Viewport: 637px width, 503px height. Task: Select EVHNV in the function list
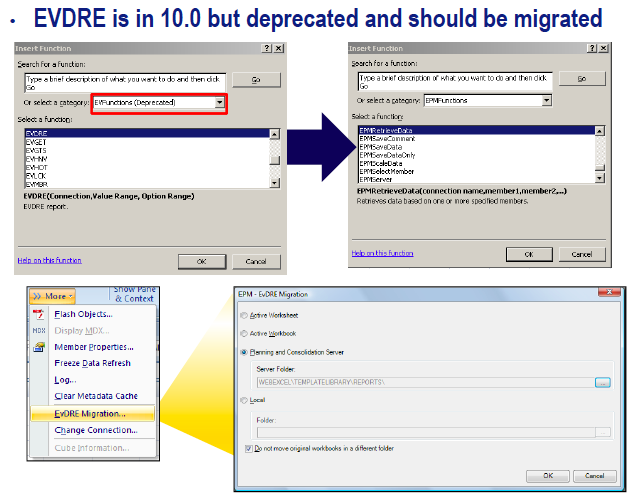147,159
